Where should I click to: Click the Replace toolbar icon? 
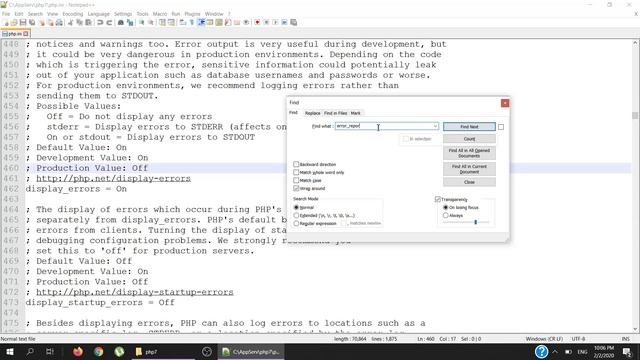coord(130,23)
